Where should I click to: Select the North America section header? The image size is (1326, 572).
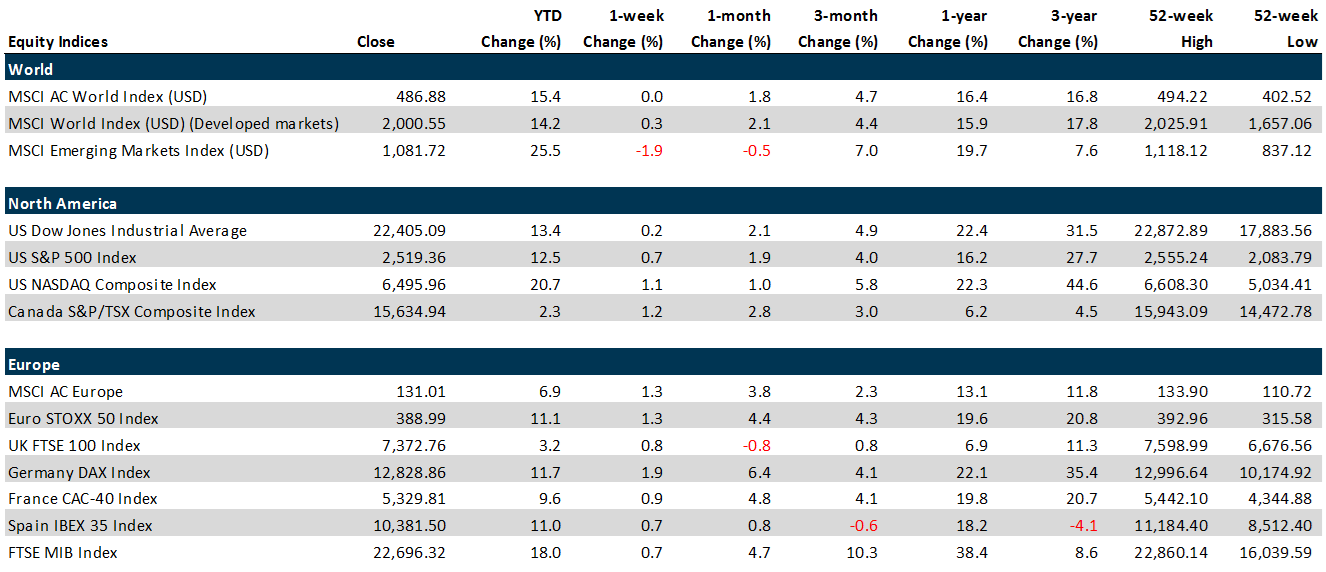(x=662, y=204)
